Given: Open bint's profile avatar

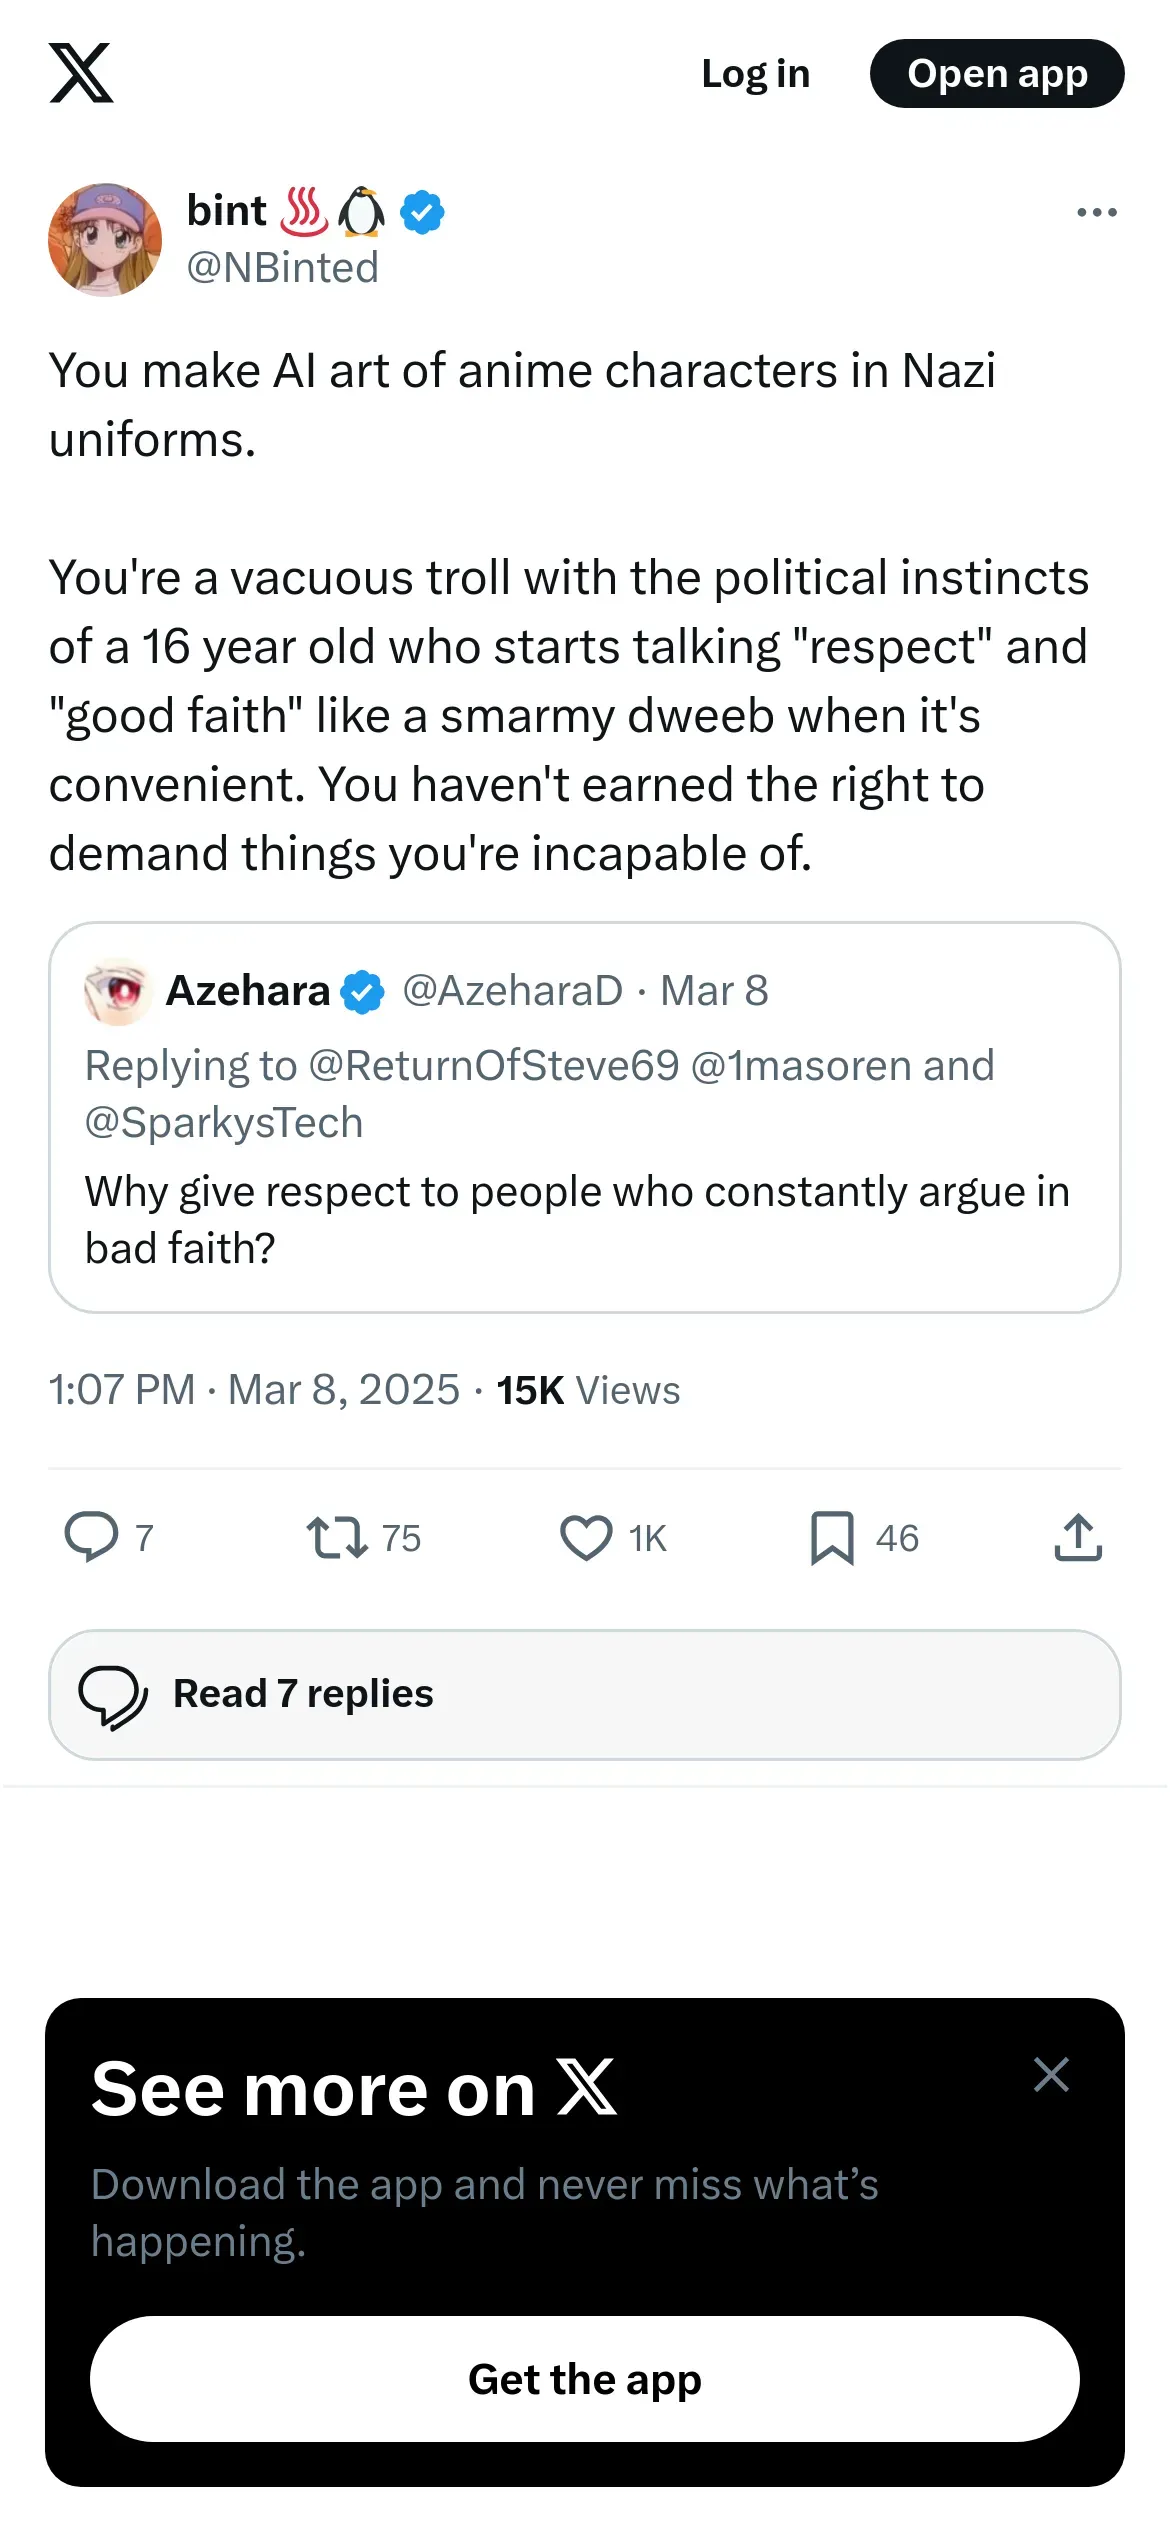Looking at the screenshot, I should (x=105, y=240).
